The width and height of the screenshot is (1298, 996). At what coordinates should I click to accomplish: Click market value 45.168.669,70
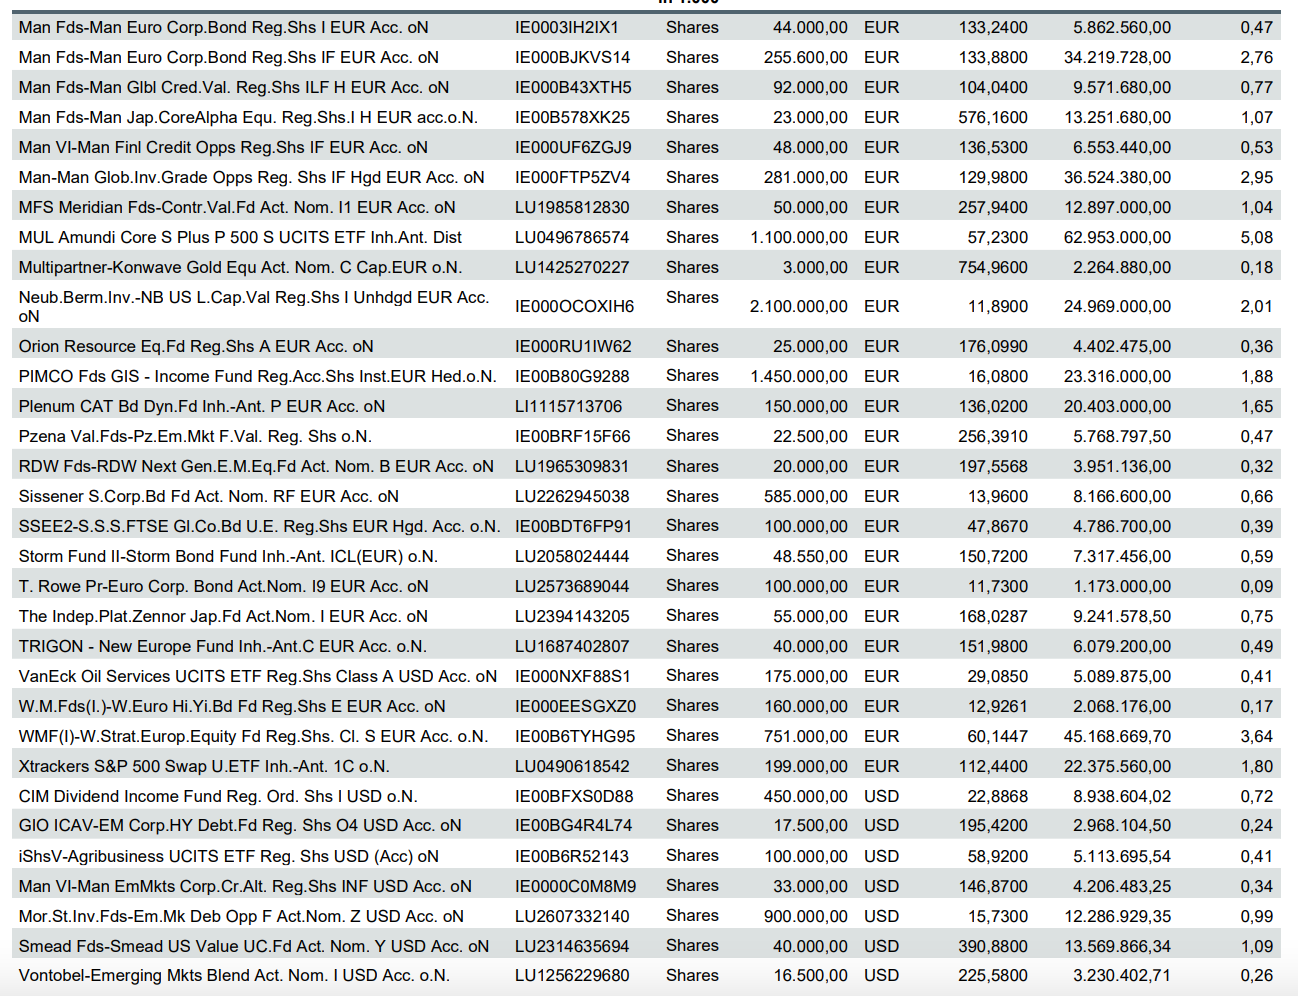click(x=1118, y=737)
